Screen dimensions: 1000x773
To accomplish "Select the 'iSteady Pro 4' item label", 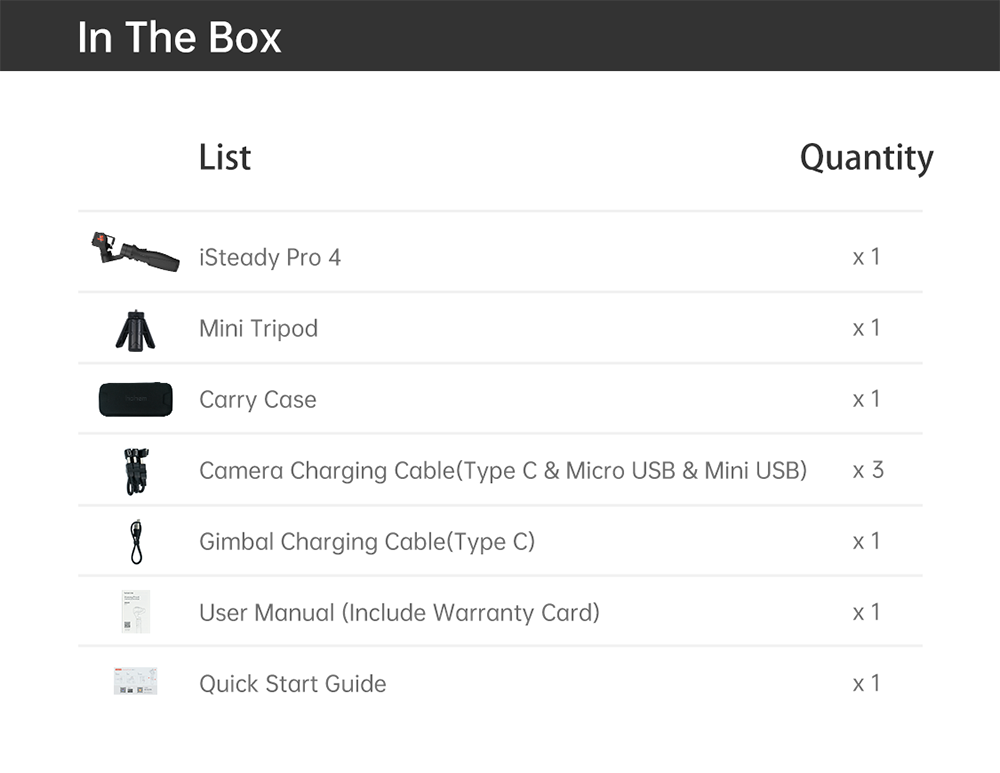I will 270,257.
